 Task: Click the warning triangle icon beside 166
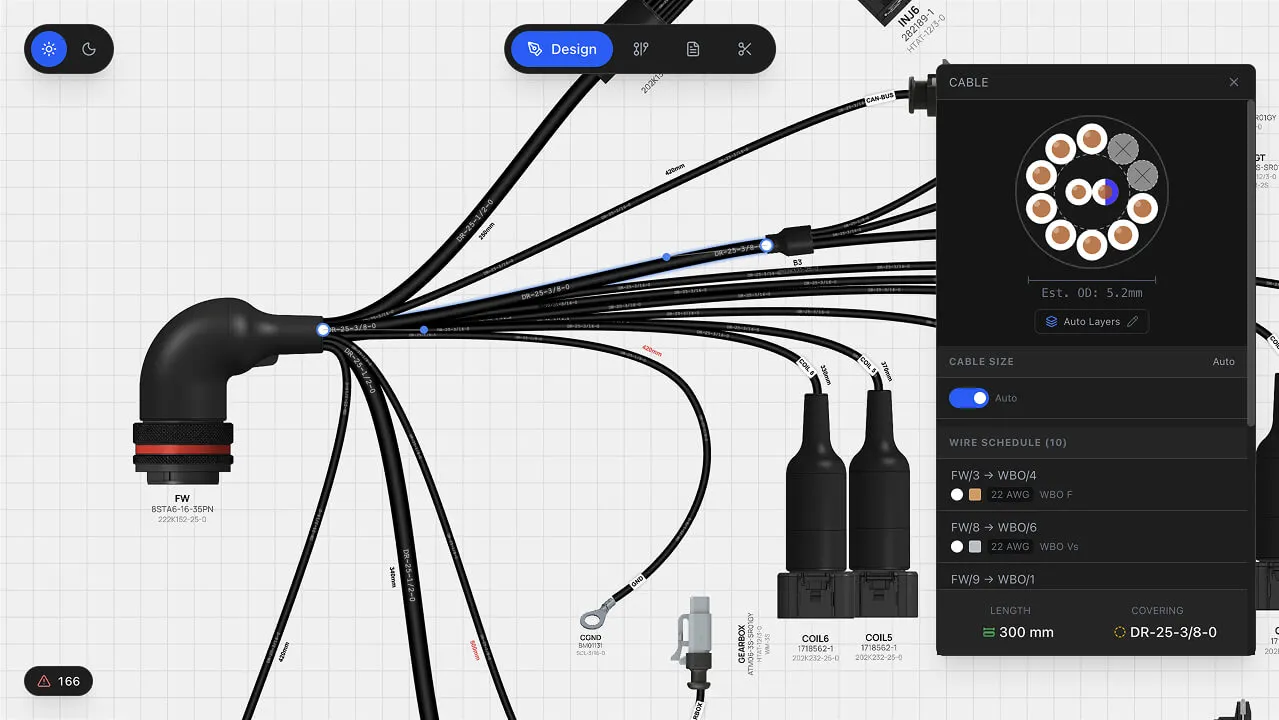[x=44, y=682]
